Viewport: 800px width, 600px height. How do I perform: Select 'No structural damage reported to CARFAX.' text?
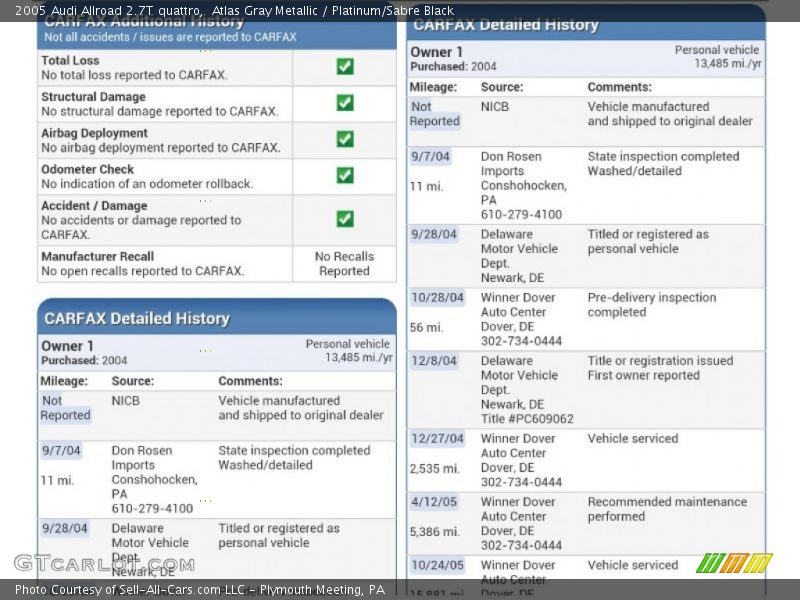click(160, 111)
